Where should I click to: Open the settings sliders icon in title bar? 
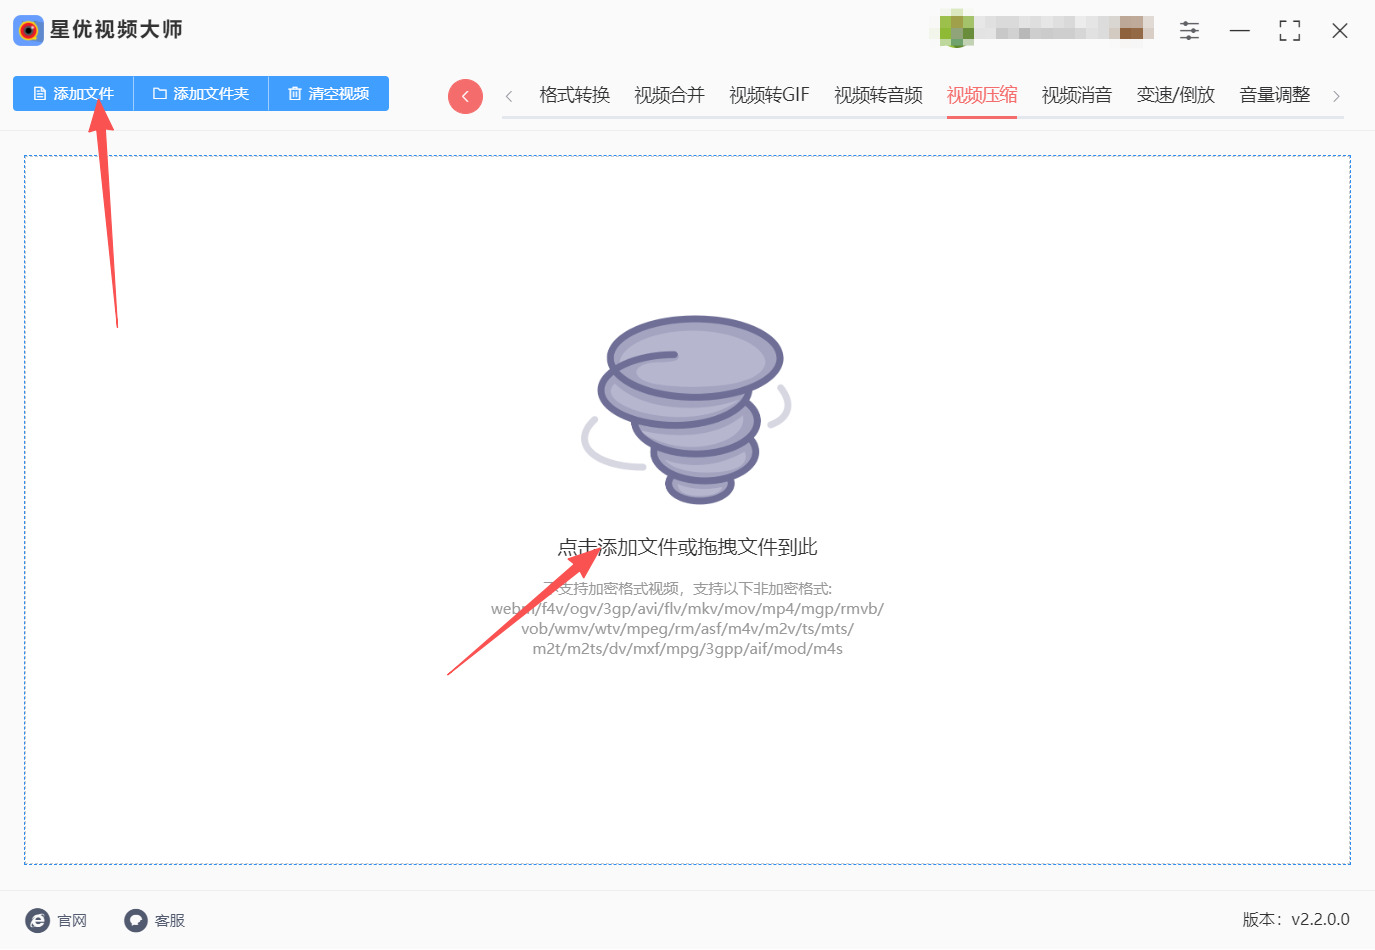pyautogui.click(x=1189, y=31)
